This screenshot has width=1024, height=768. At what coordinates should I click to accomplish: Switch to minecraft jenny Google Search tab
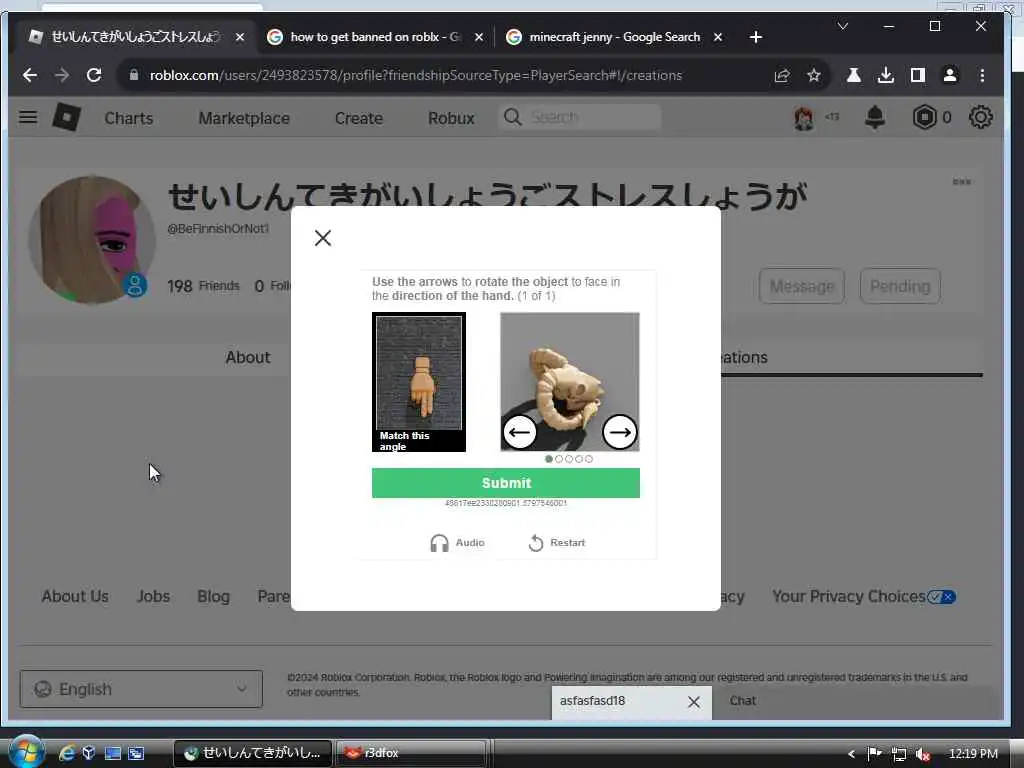tap(614, 37)
